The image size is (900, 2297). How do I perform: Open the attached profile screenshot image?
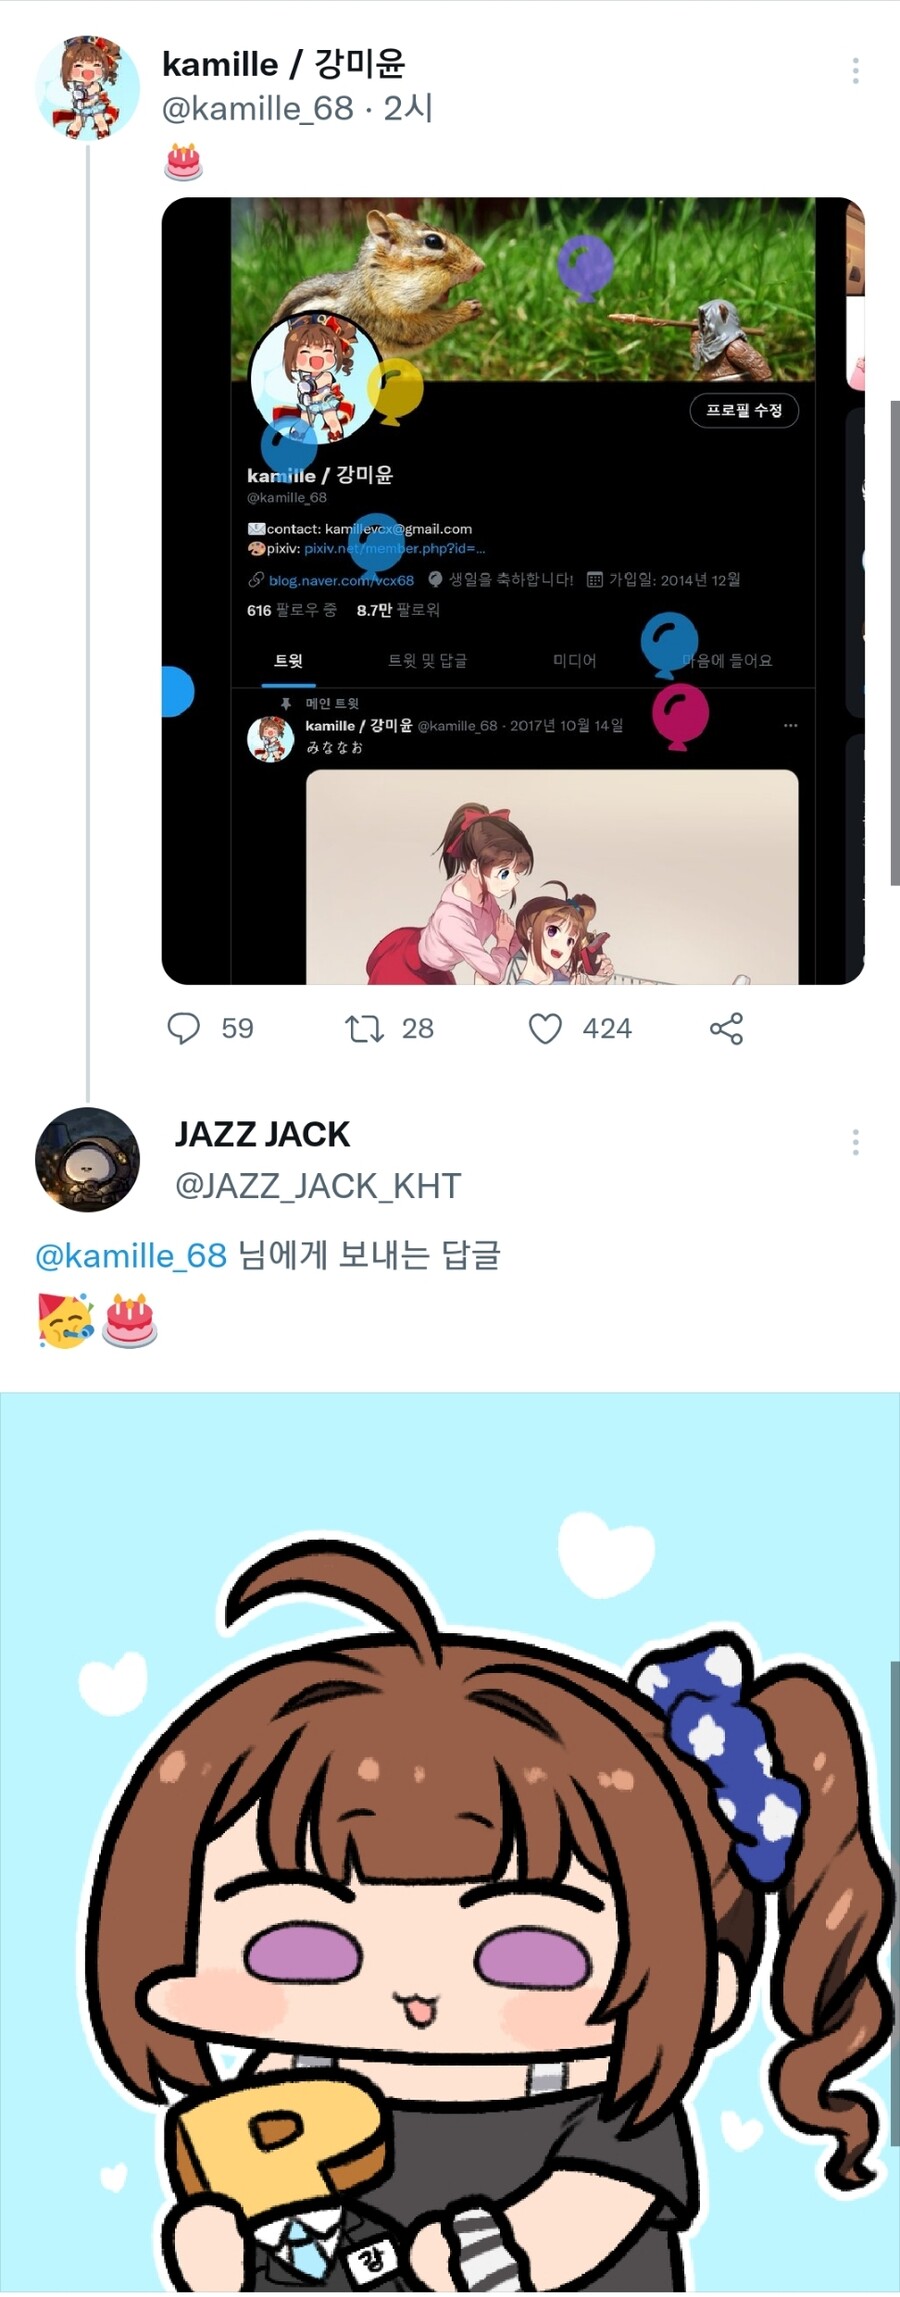tap(513, 591)
